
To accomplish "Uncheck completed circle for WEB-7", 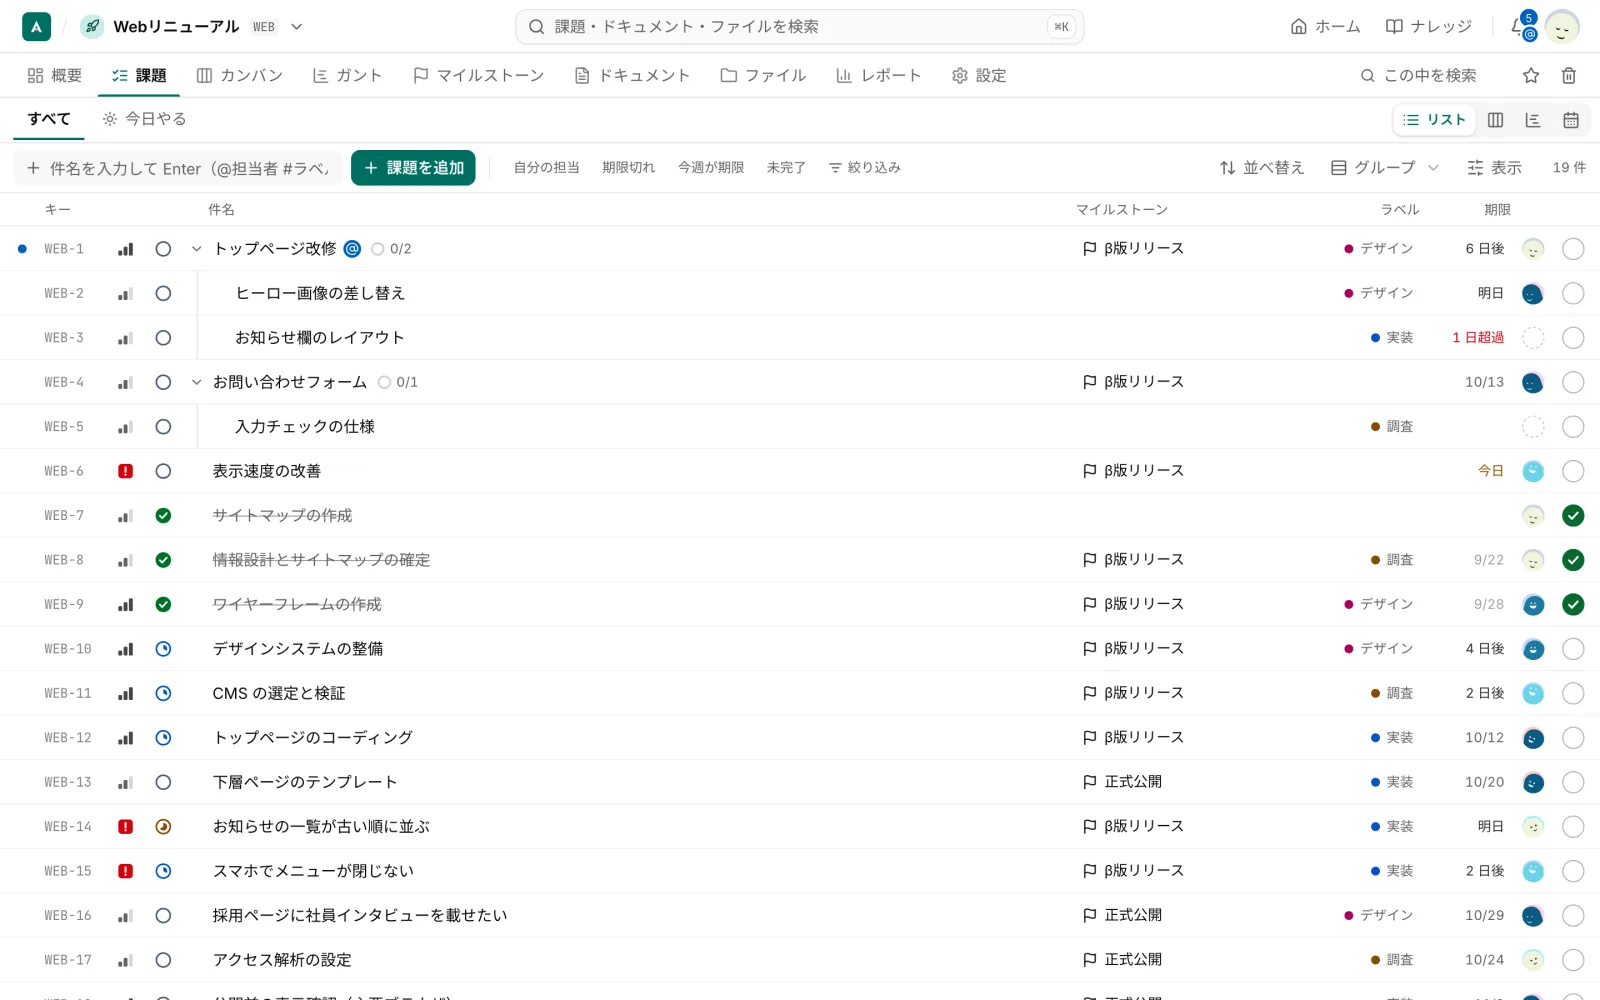I will 1573,516.
